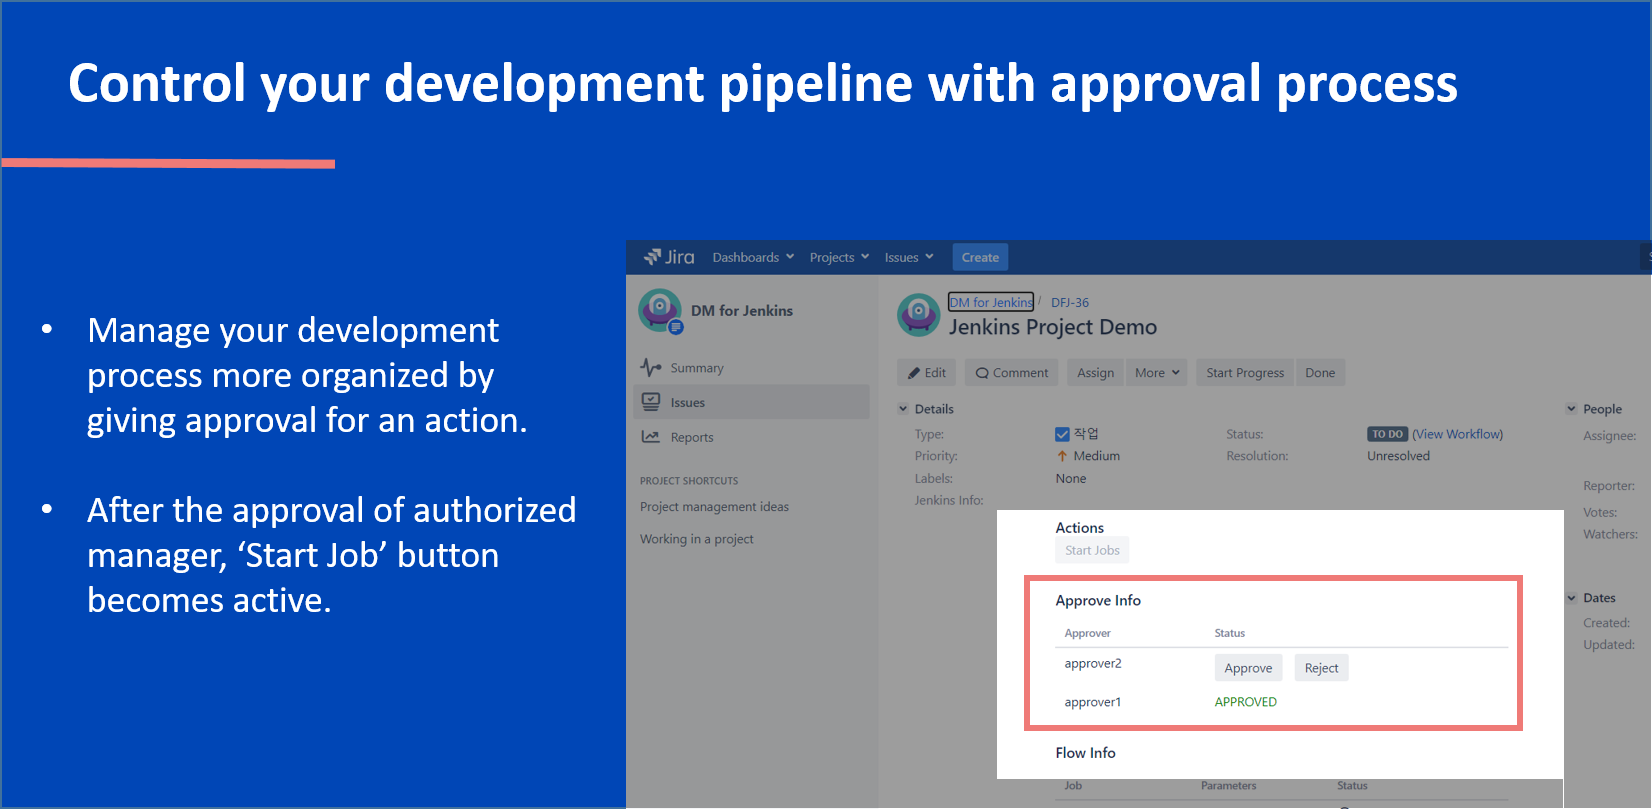Open Project management ideas shortcut
Screen dimensions: 1652x809
pyautogui.click(x=714, y=507)
